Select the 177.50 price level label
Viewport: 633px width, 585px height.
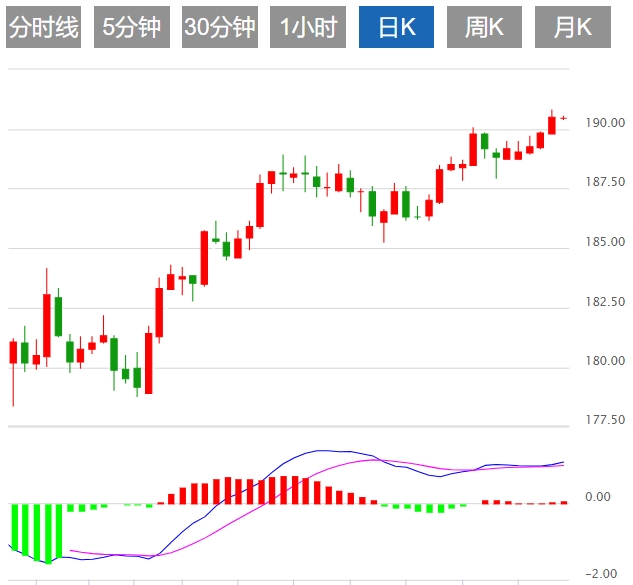[605, 420]
